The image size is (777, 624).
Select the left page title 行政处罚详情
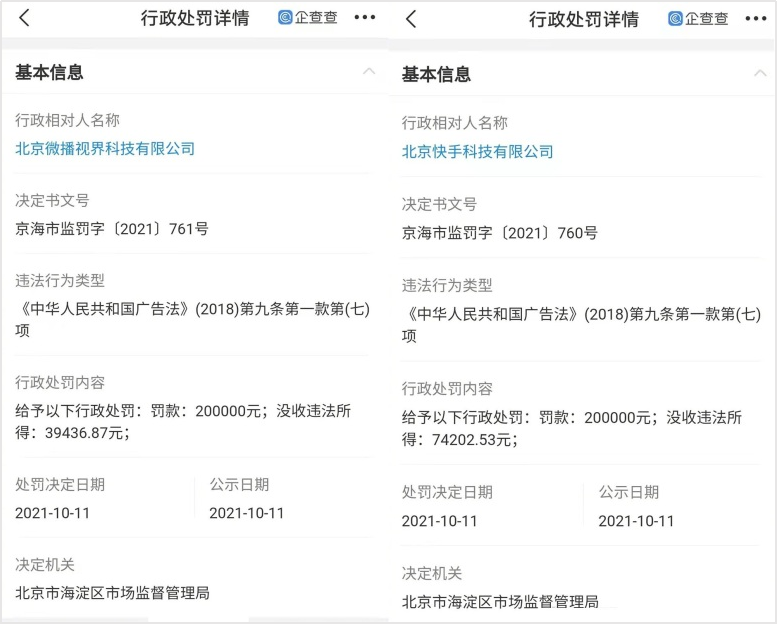click(195, 18)
